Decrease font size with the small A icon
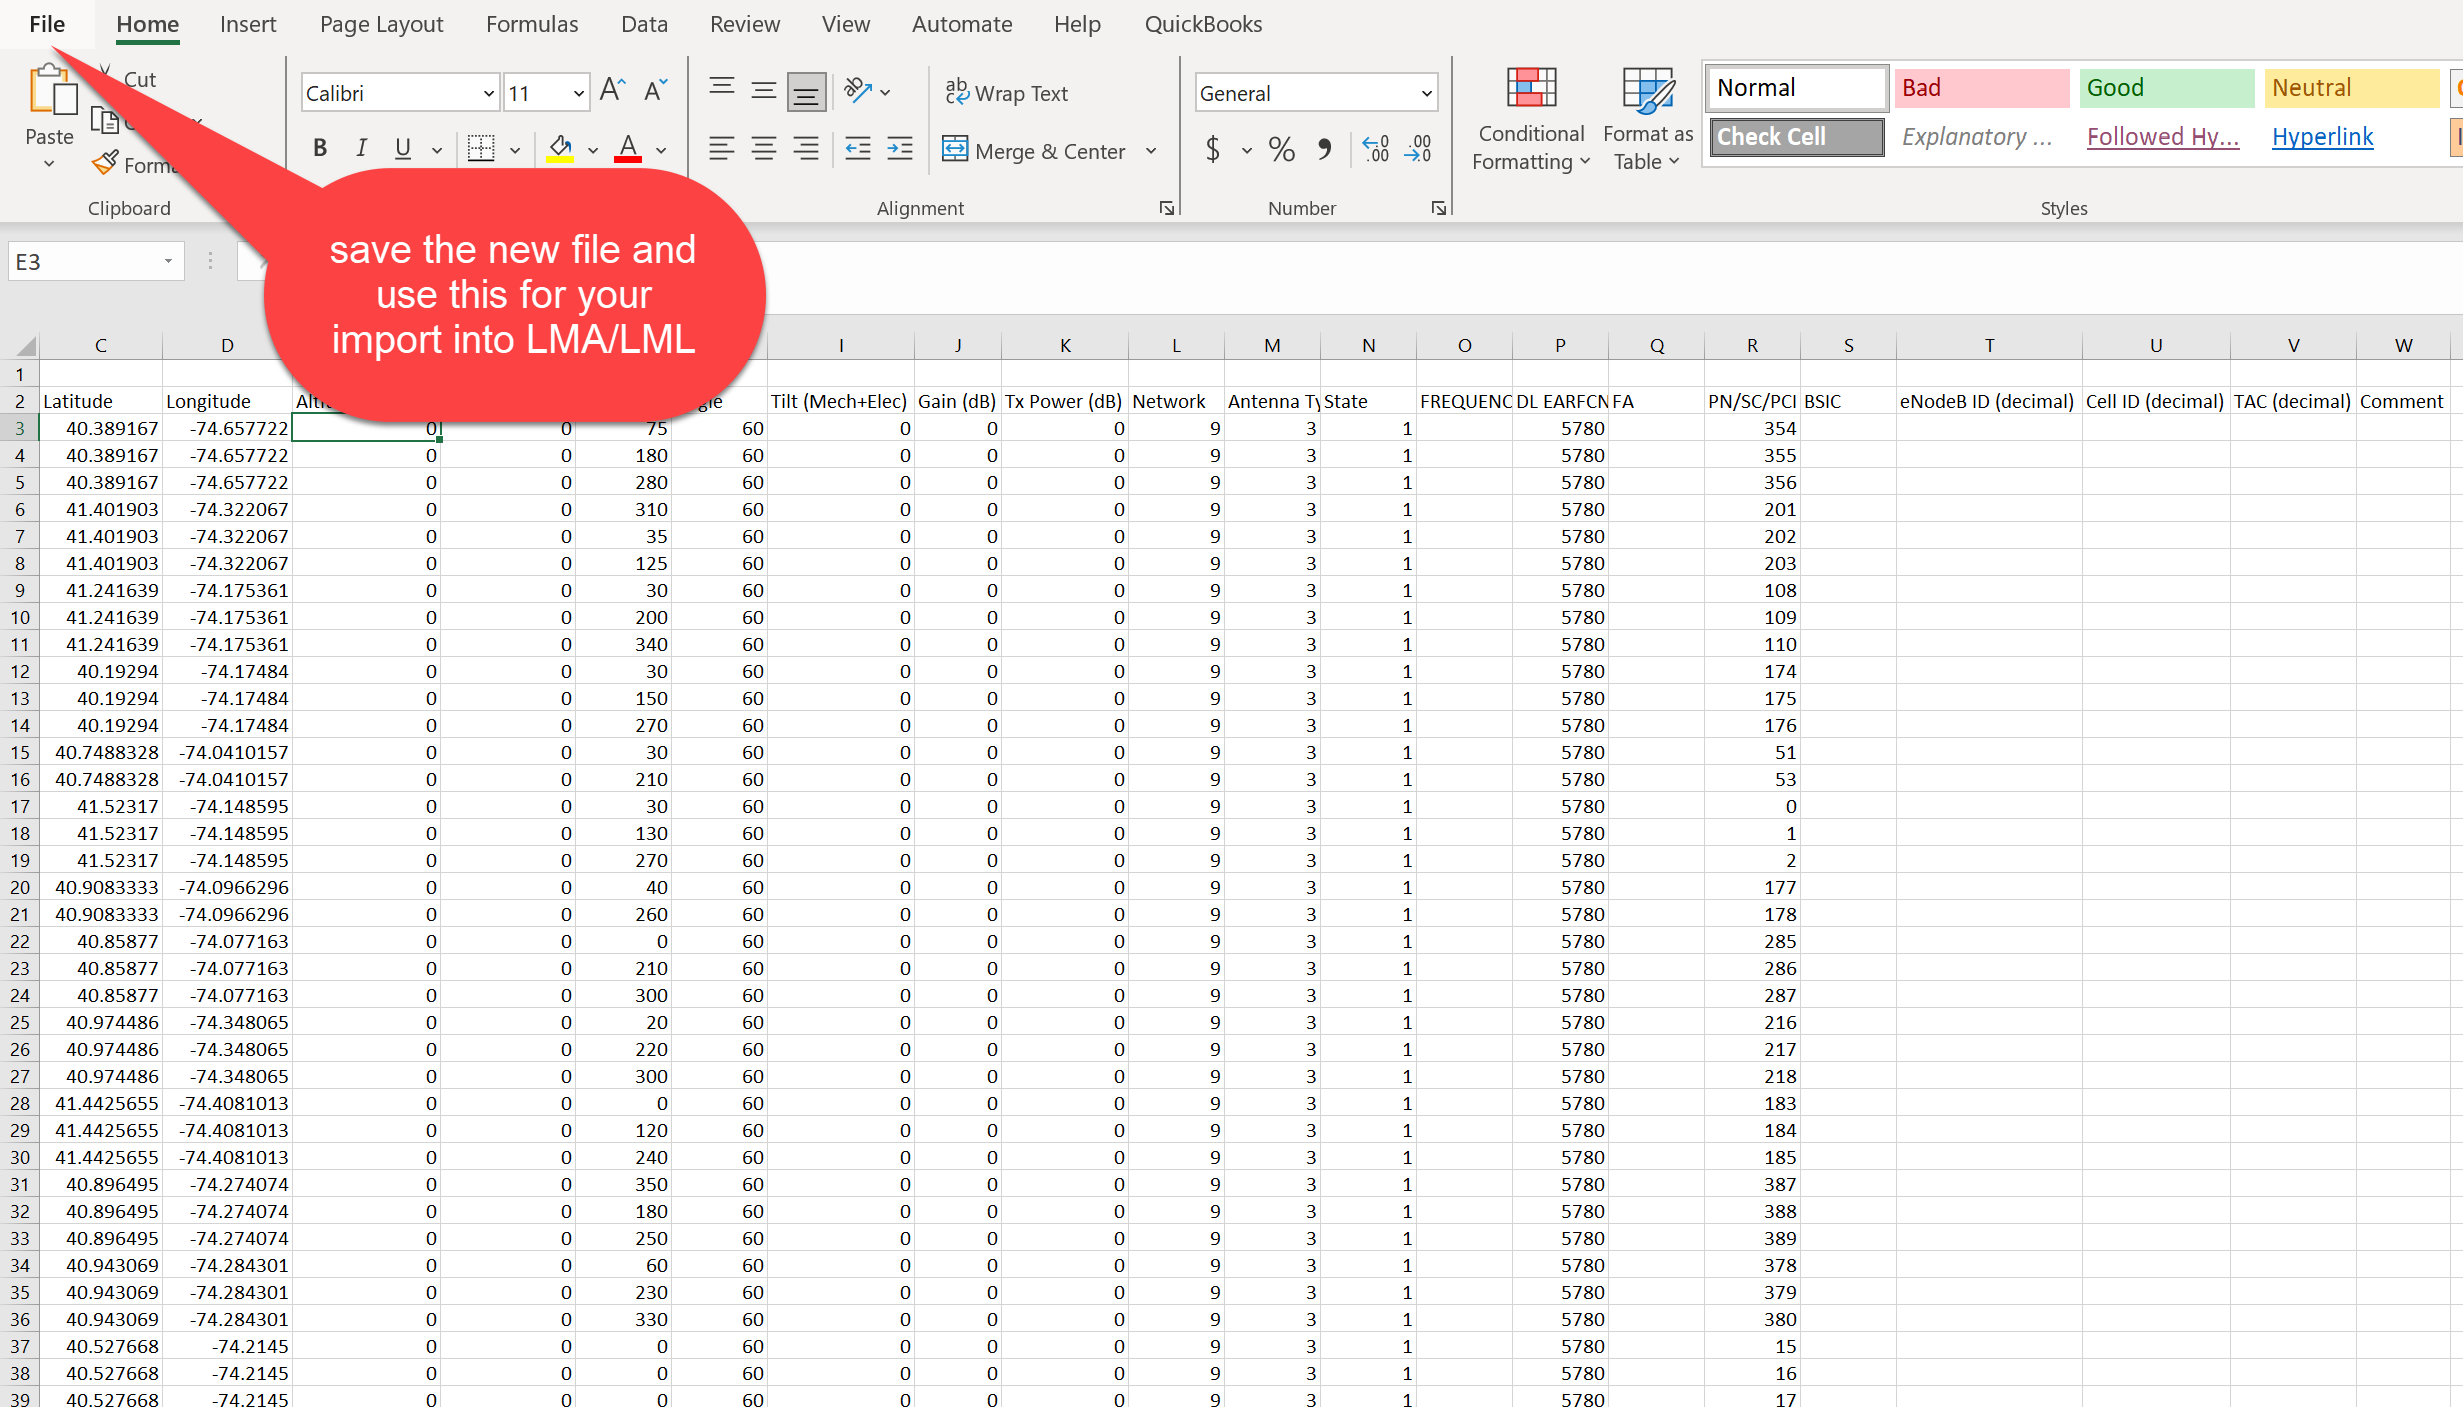The image size is (2463, 1407). (655, 91)
